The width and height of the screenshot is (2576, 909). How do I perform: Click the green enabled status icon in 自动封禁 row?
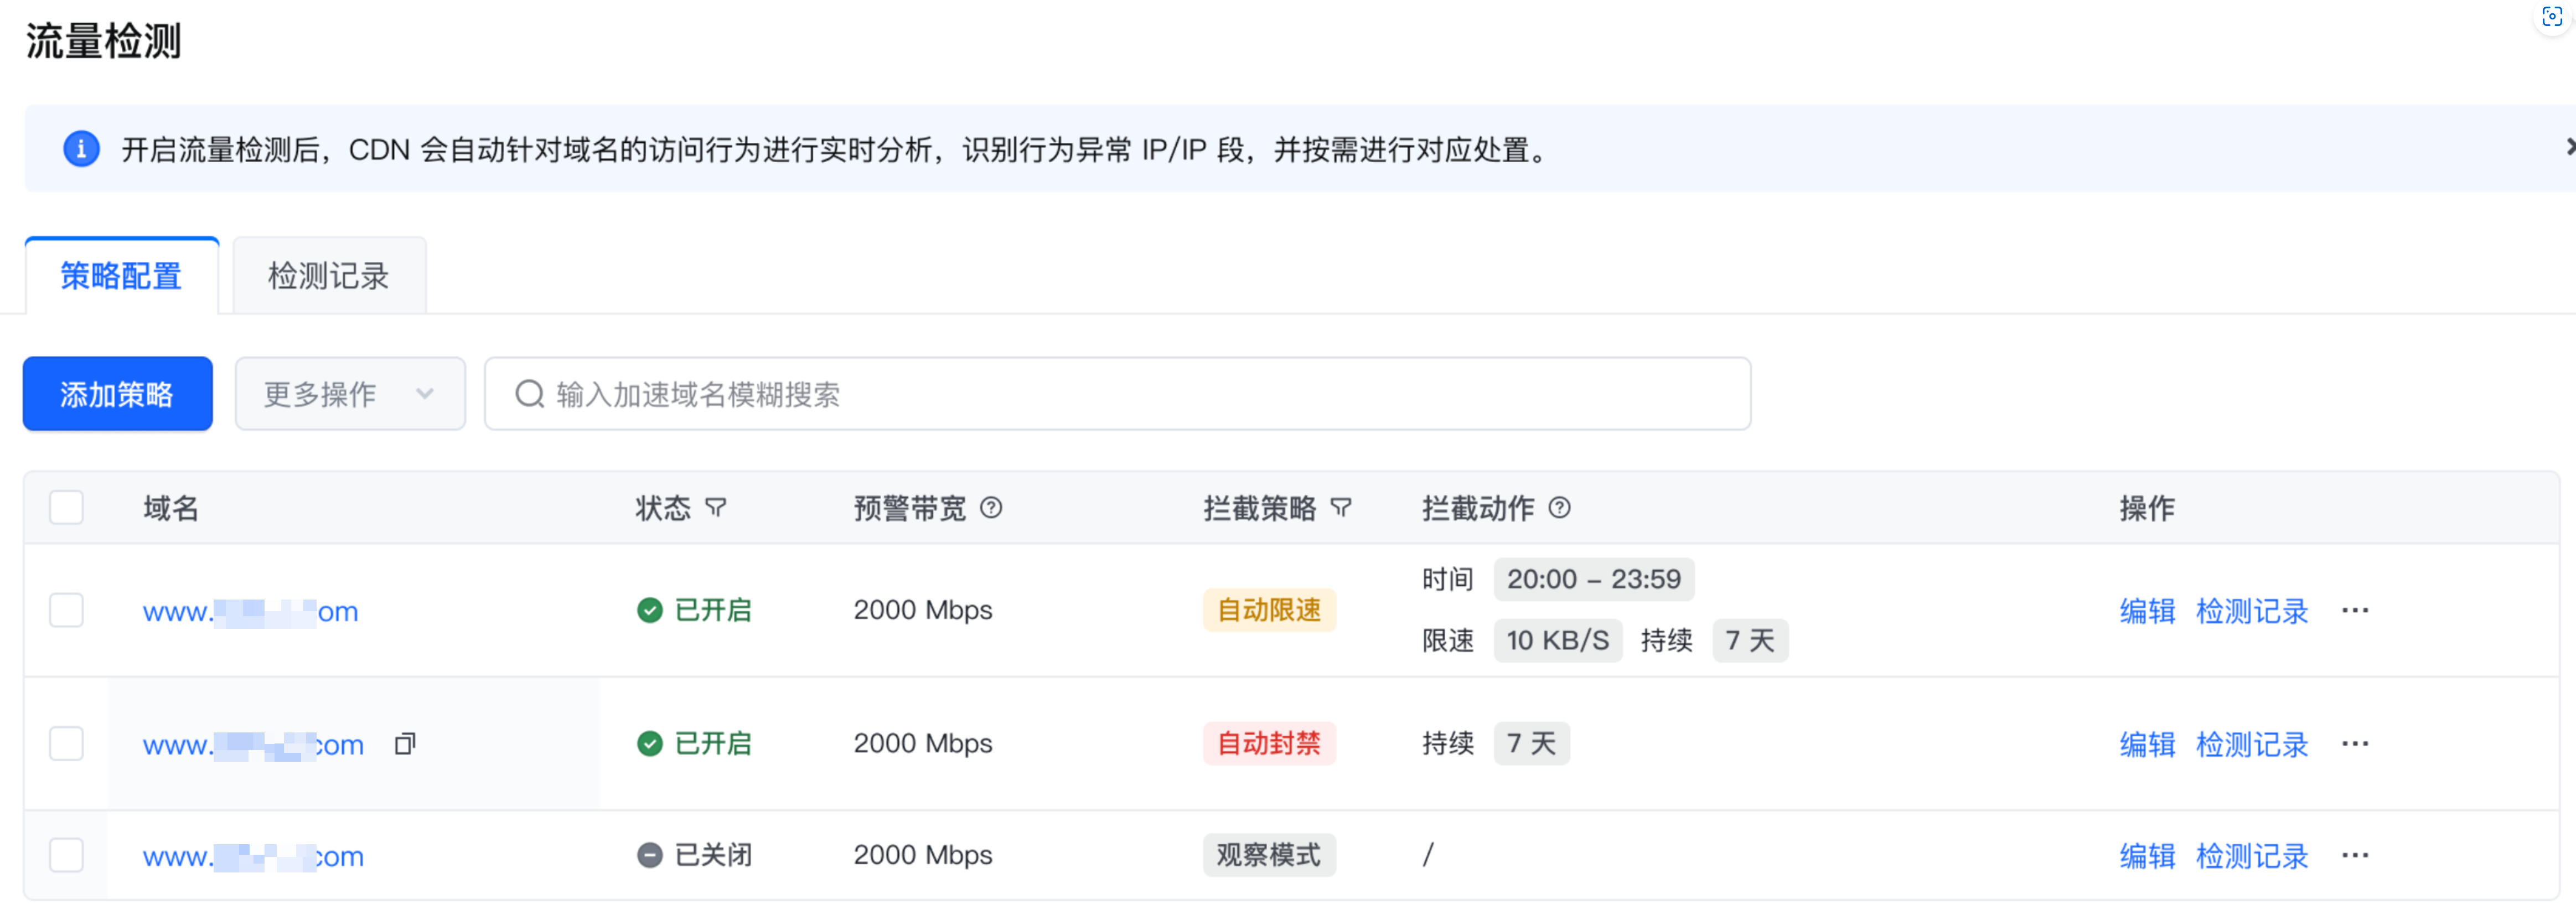[x=650, y=744]
